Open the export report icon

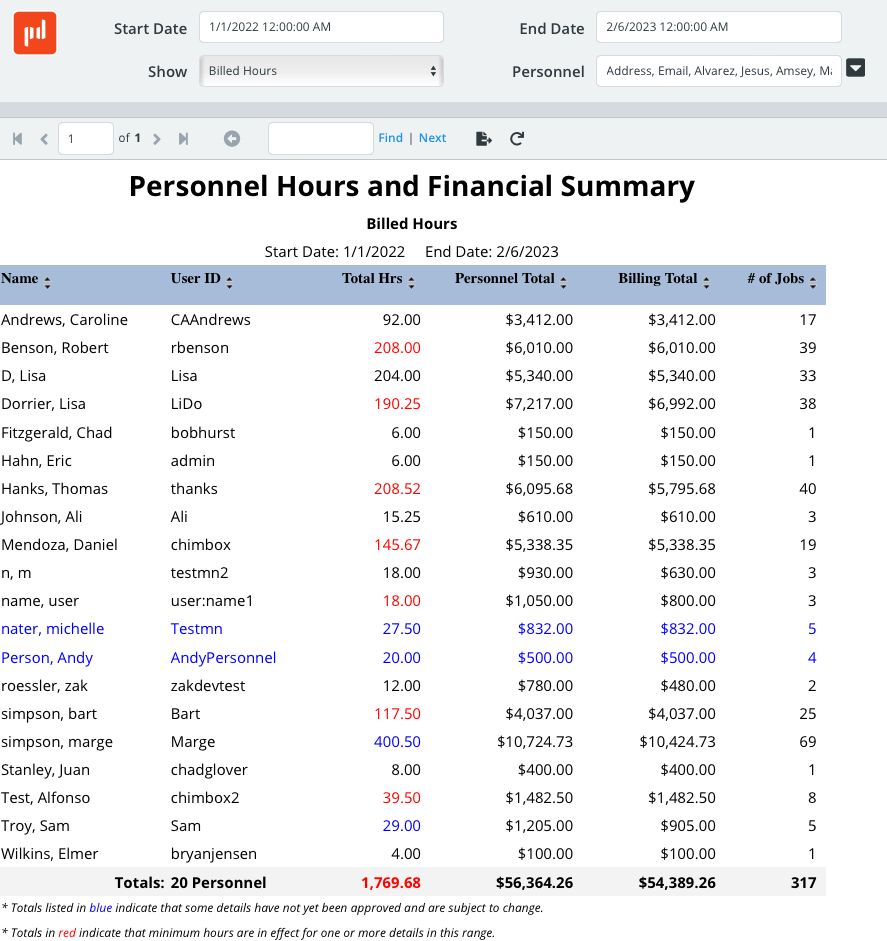pyautogui.click(x=483, y=139)
